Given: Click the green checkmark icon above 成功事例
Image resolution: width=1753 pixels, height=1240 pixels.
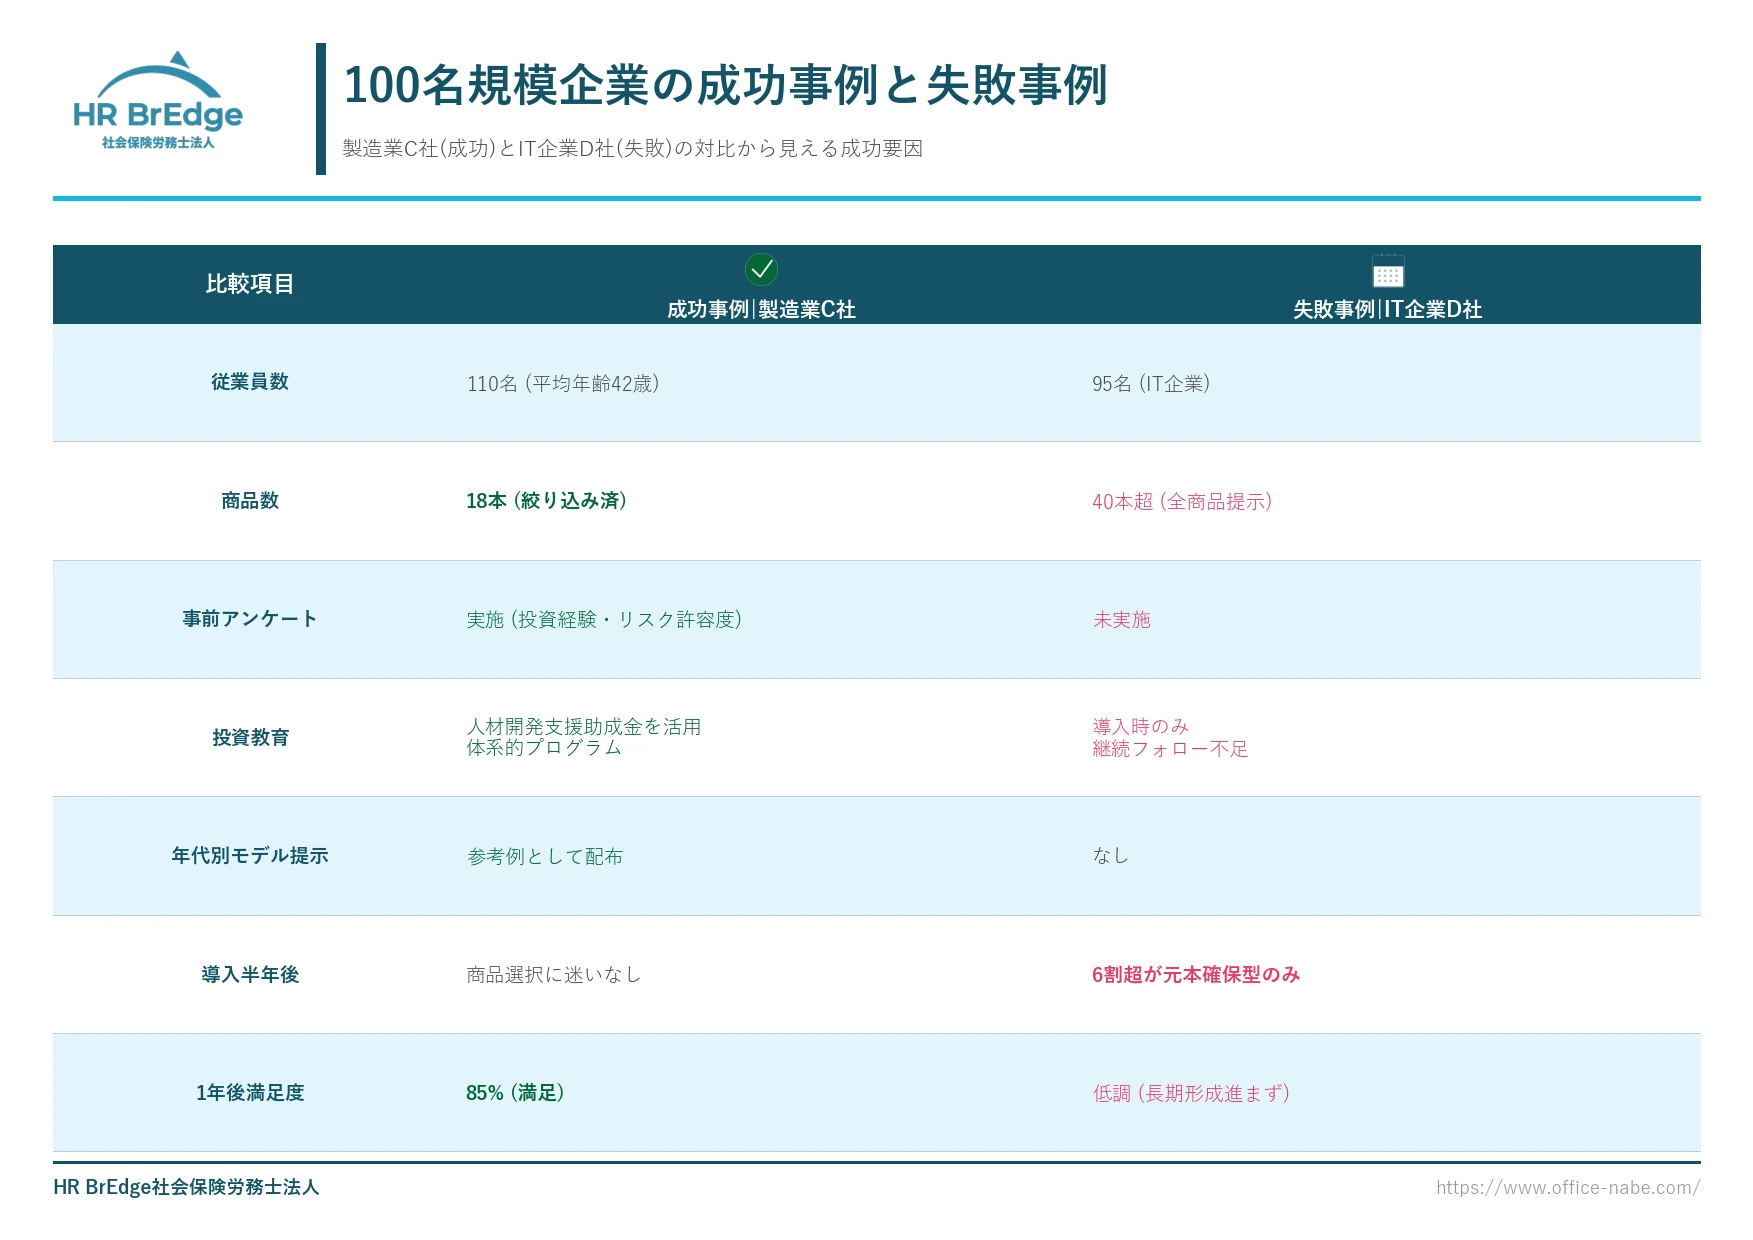Looking at the screenshot, I should click(x=761, y=269).
